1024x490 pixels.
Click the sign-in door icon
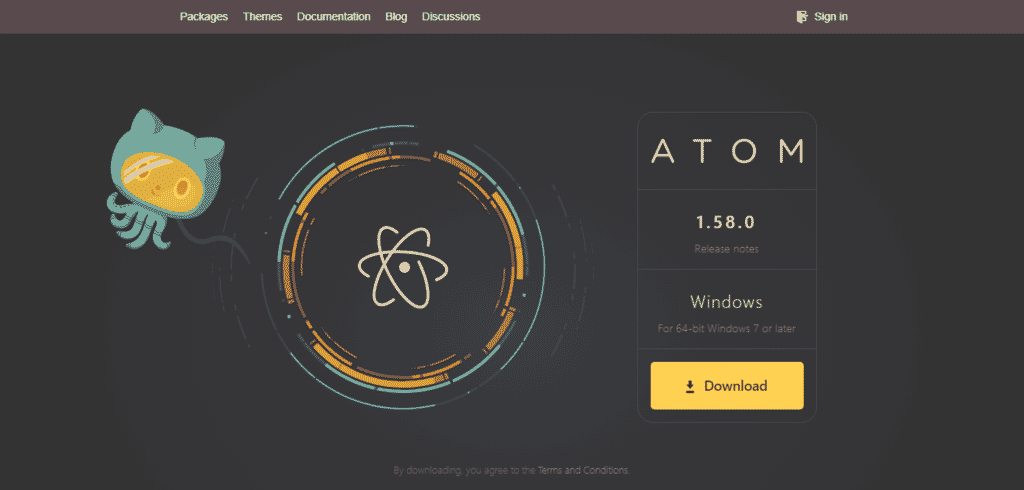[x=802, y=16]
